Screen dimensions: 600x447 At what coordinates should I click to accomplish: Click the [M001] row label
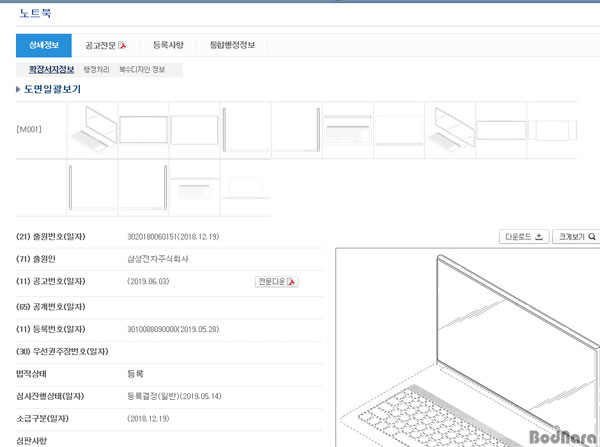(x=29, y=129)
